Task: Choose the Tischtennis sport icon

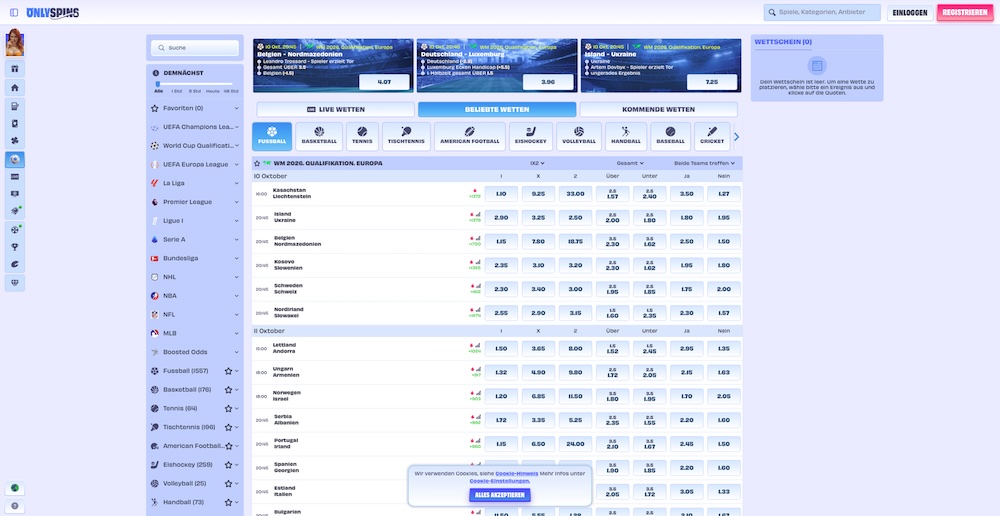Action: pyautogui.click(x=406, y=136)
